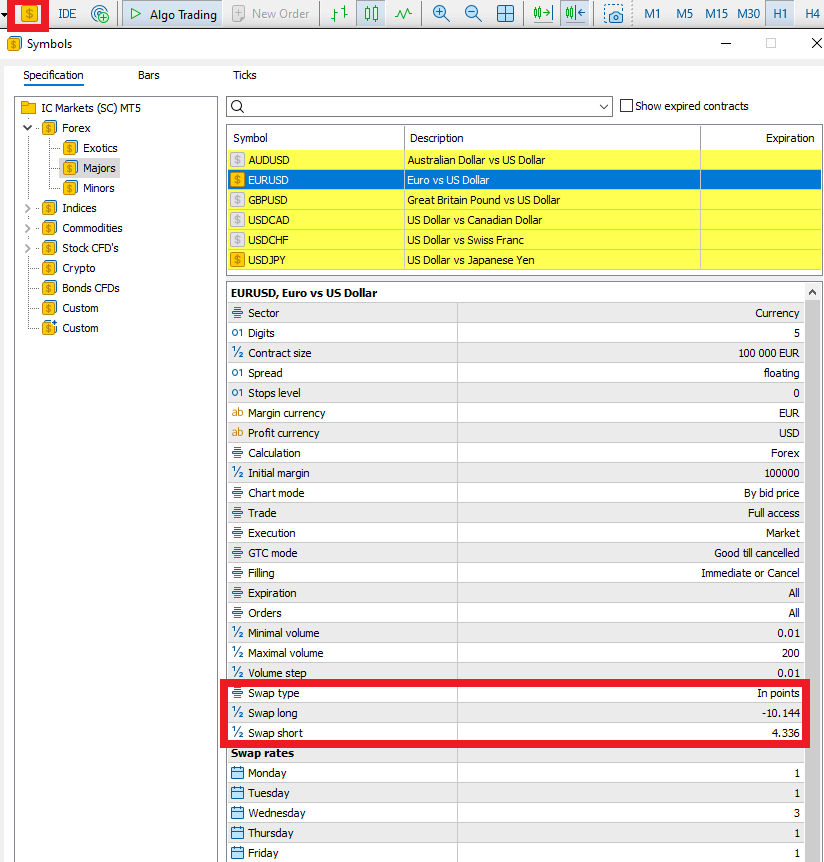Click the Symbols dollar icon in toolbar
The width and height of the screenshot is (824, 862).
coord(29,14)
